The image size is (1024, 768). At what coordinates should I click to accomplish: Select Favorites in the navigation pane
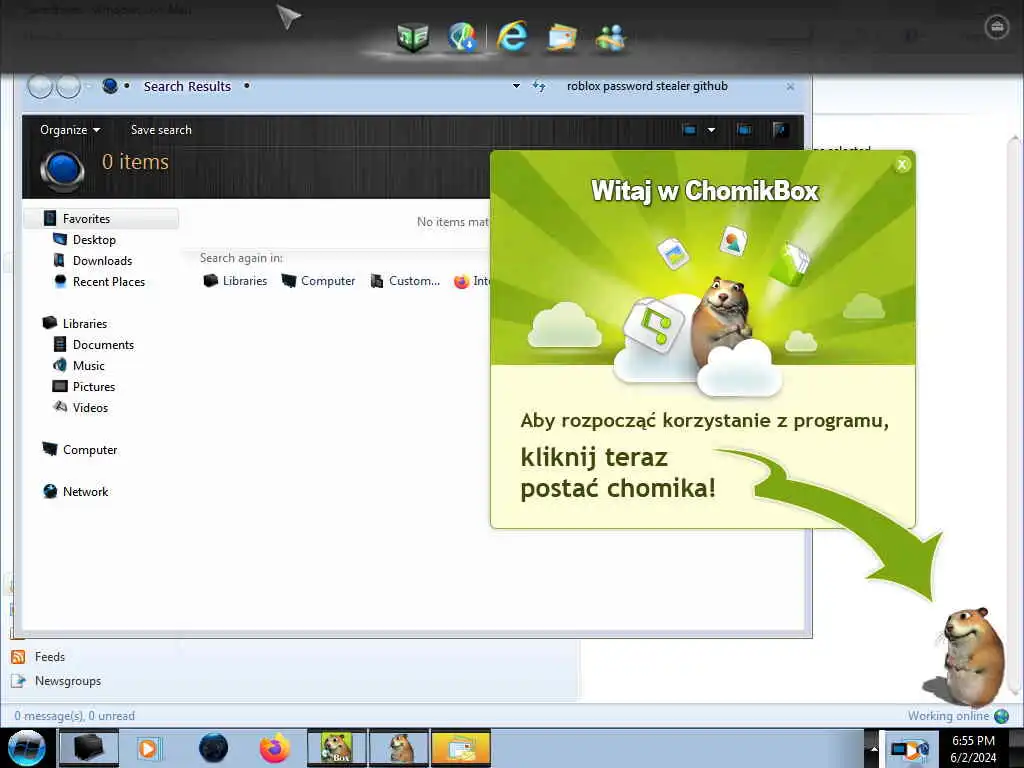pos(102,218)
